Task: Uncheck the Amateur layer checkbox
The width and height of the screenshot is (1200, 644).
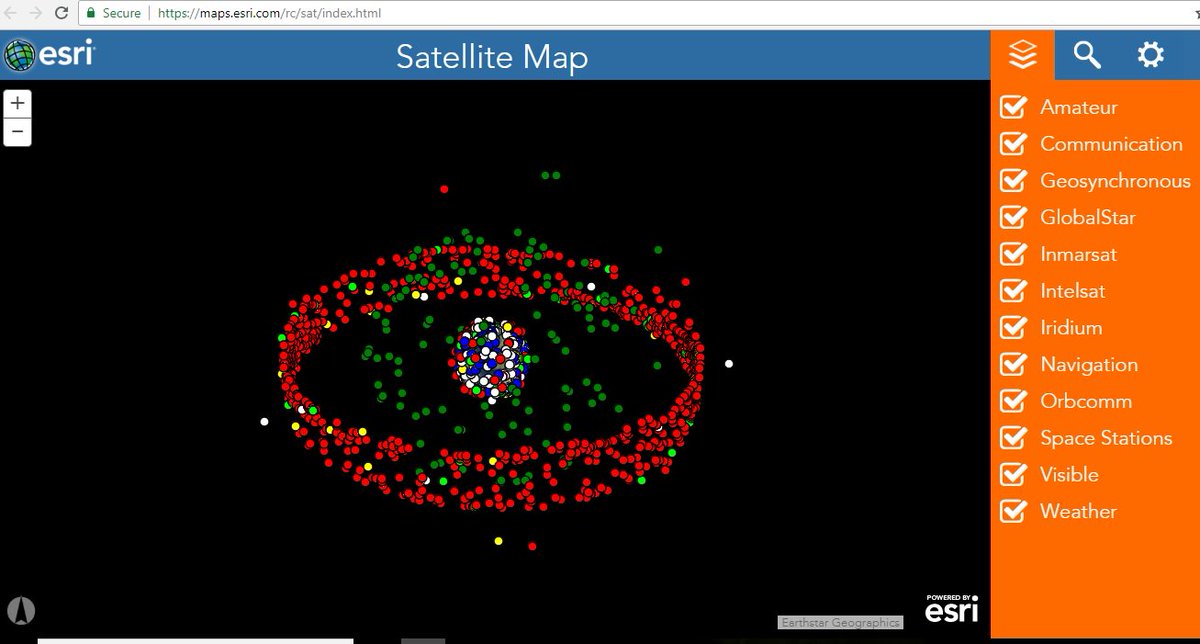Action: click(1013, 107)
